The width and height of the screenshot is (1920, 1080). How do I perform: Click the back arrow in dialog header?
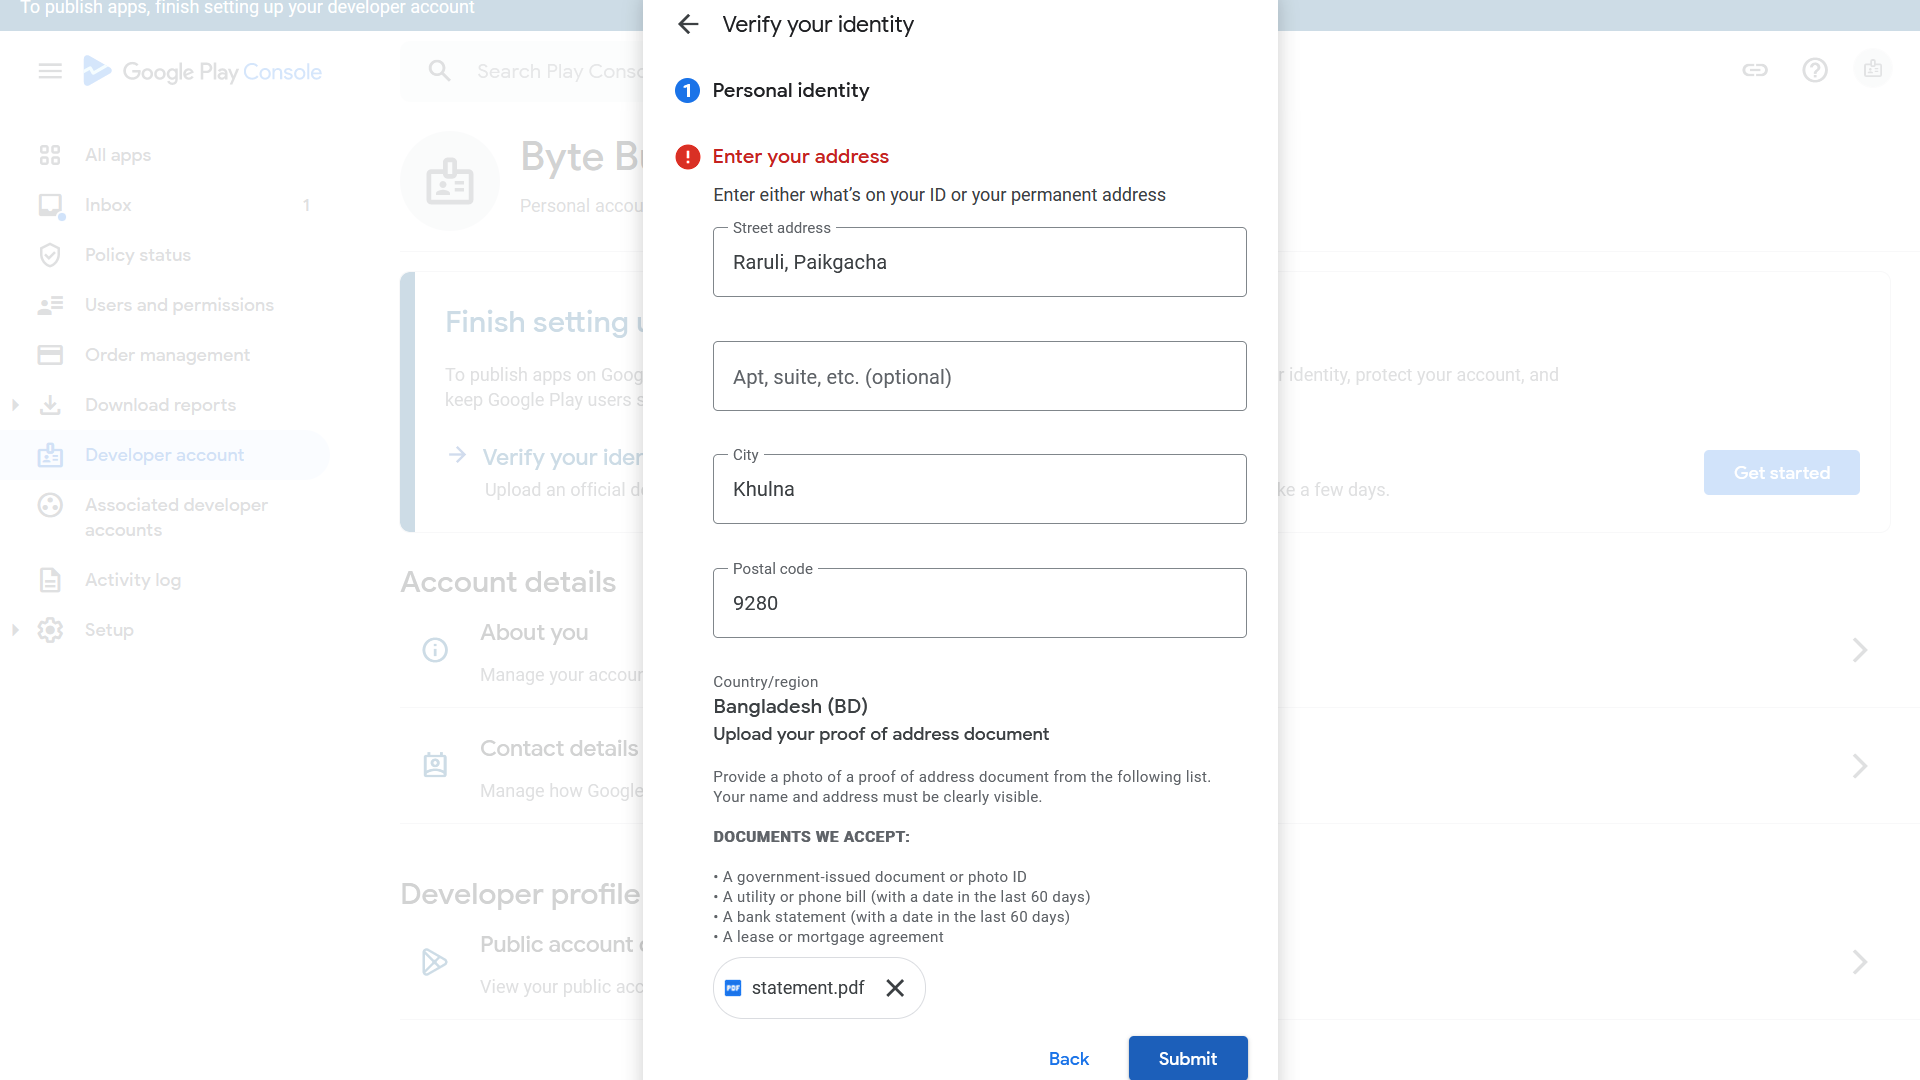[688, 24]
